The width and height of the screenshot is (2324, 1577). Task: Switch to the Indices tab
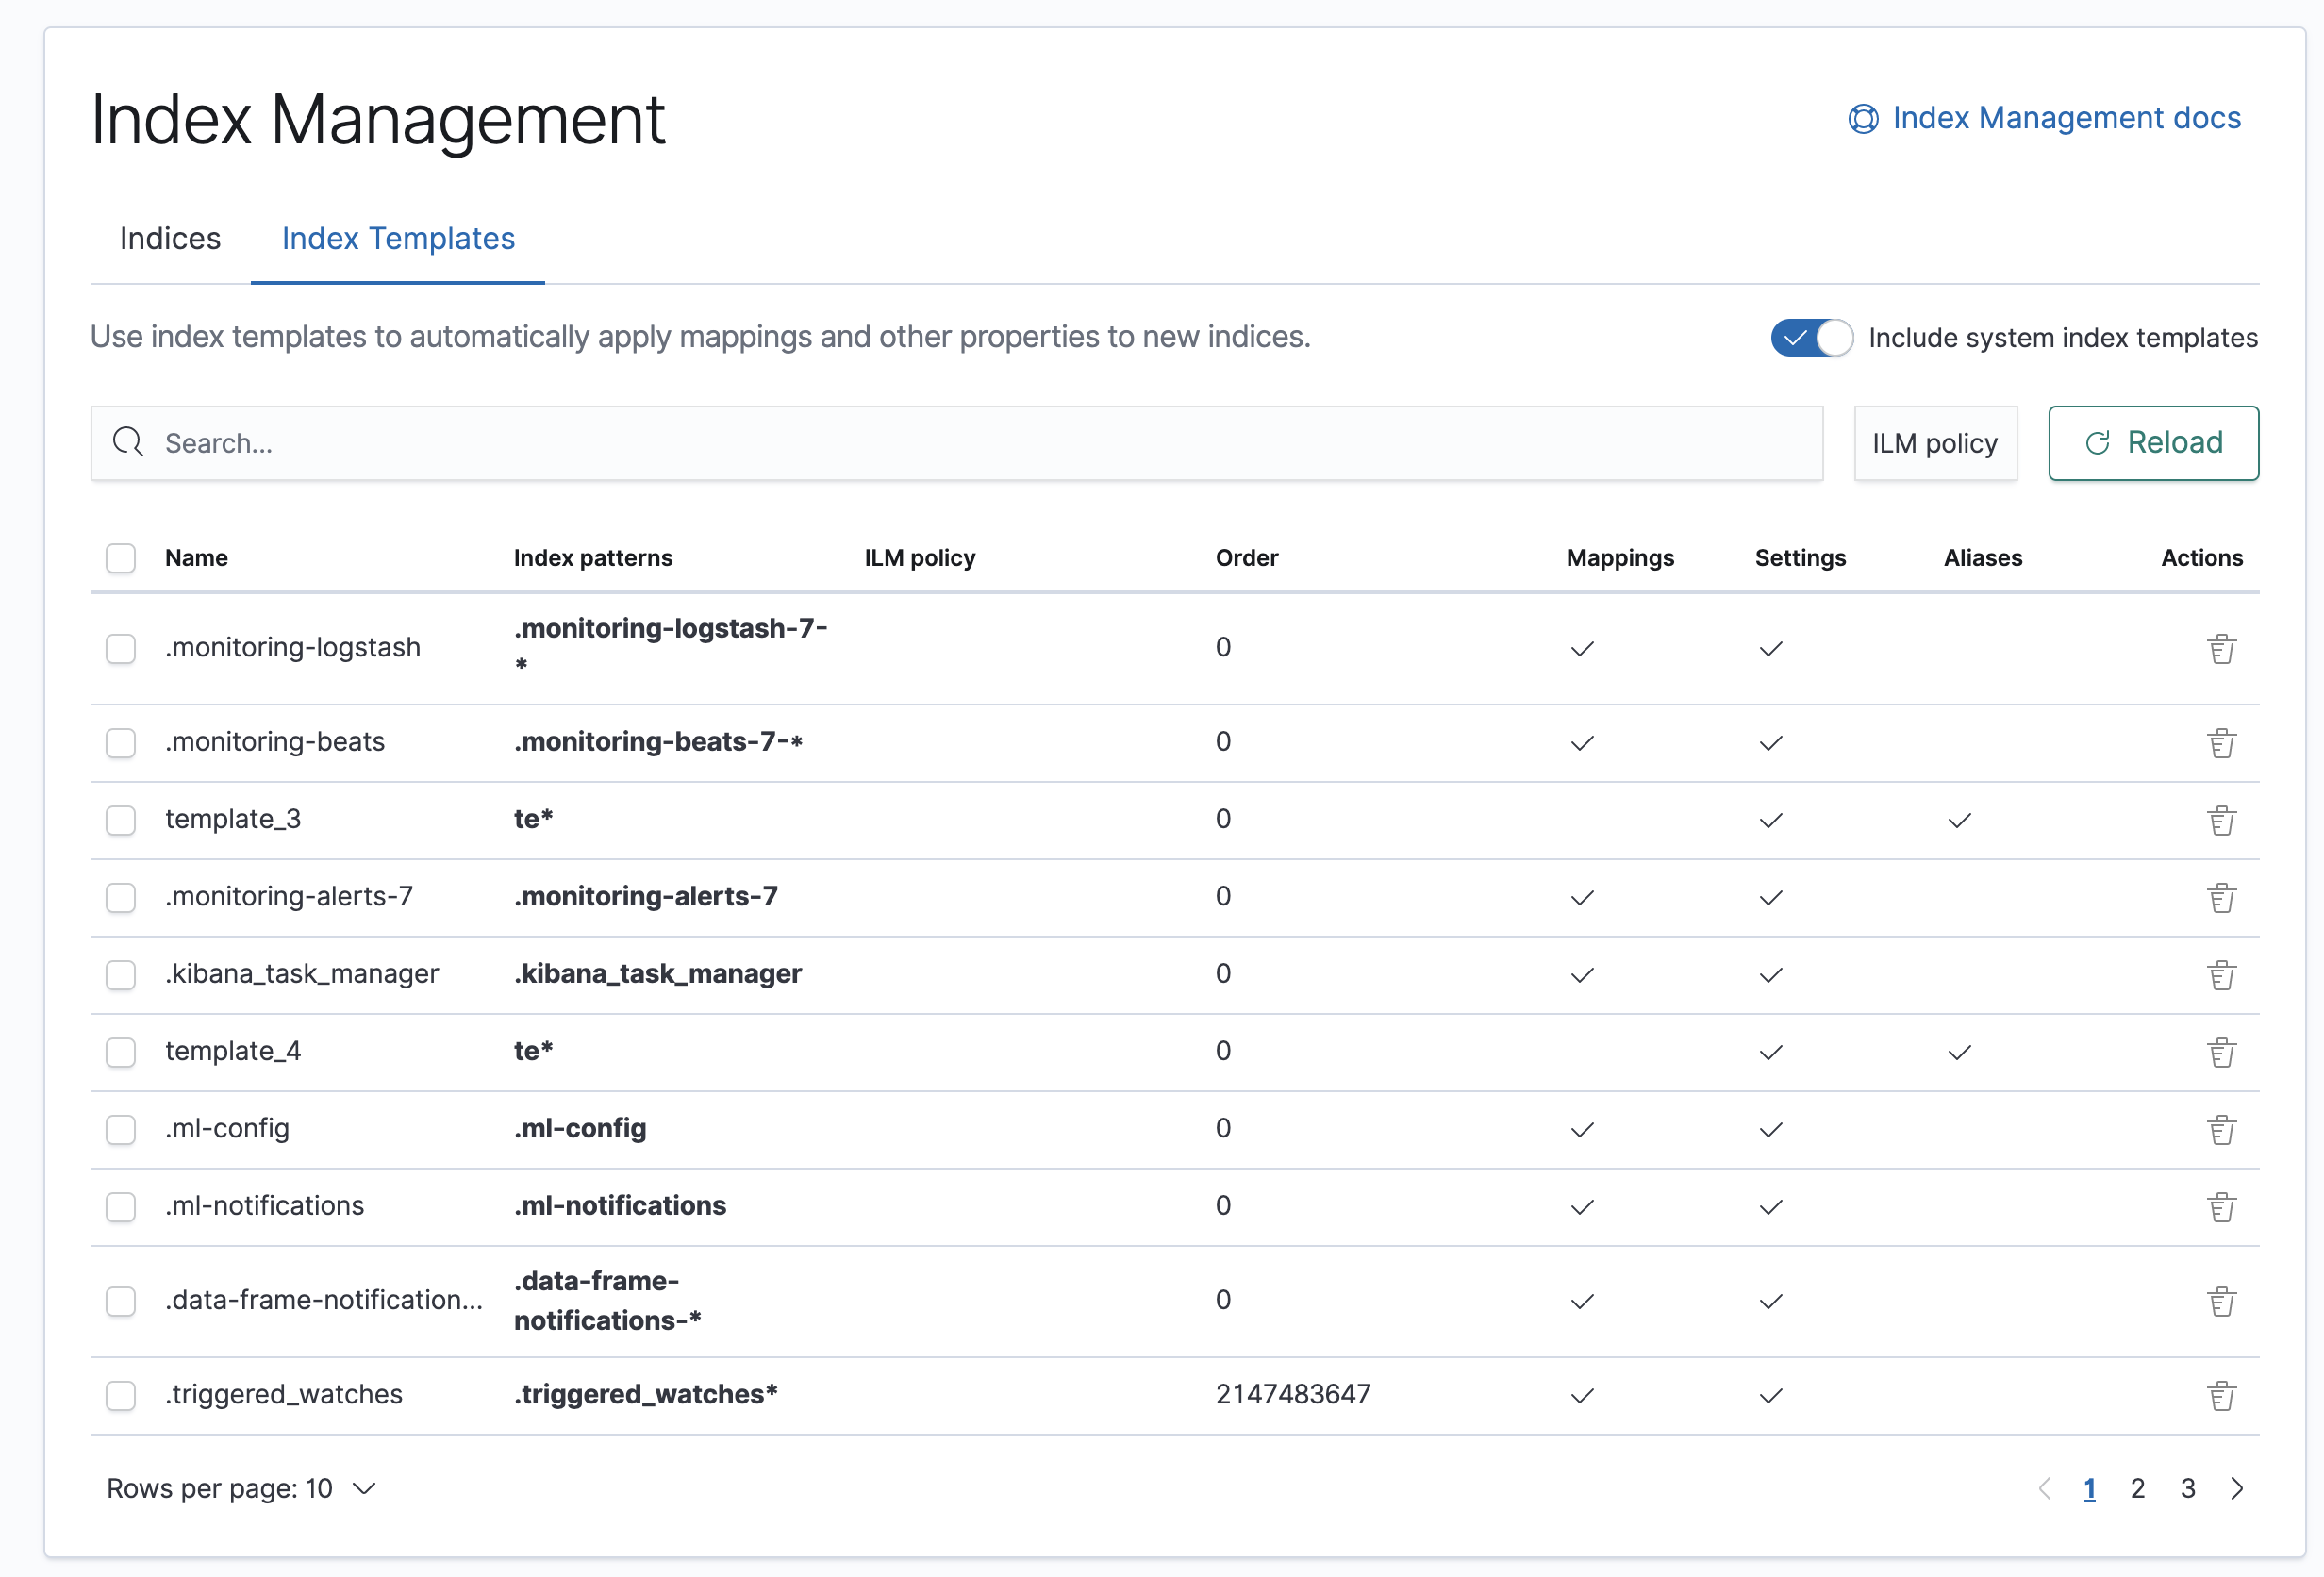[x=170, y=239]
